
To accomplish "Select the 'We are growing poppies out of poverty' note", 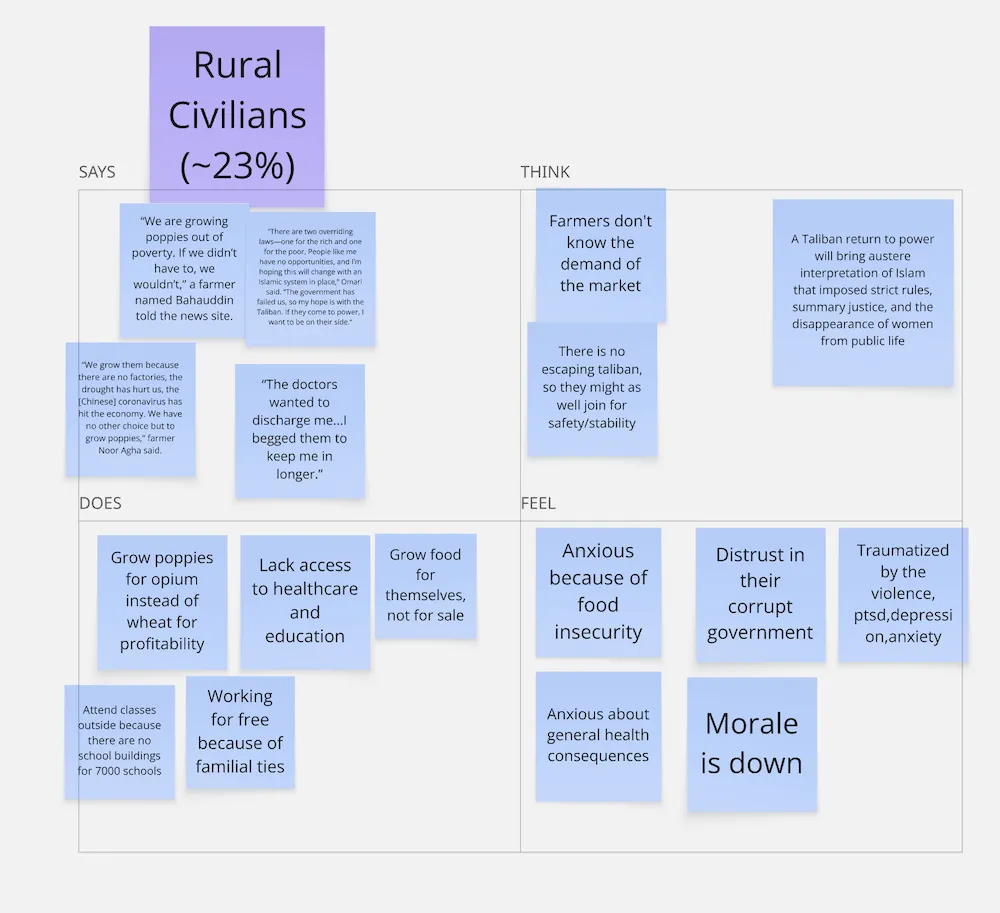I will (184, 270).
